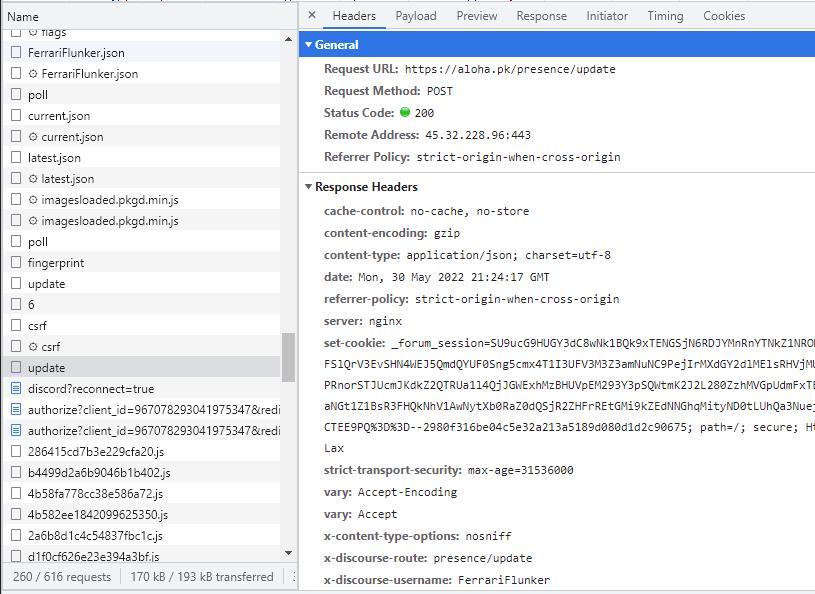Tick checkbox for current.json without gear icon

pyautogui.click(x=16, y=115)
